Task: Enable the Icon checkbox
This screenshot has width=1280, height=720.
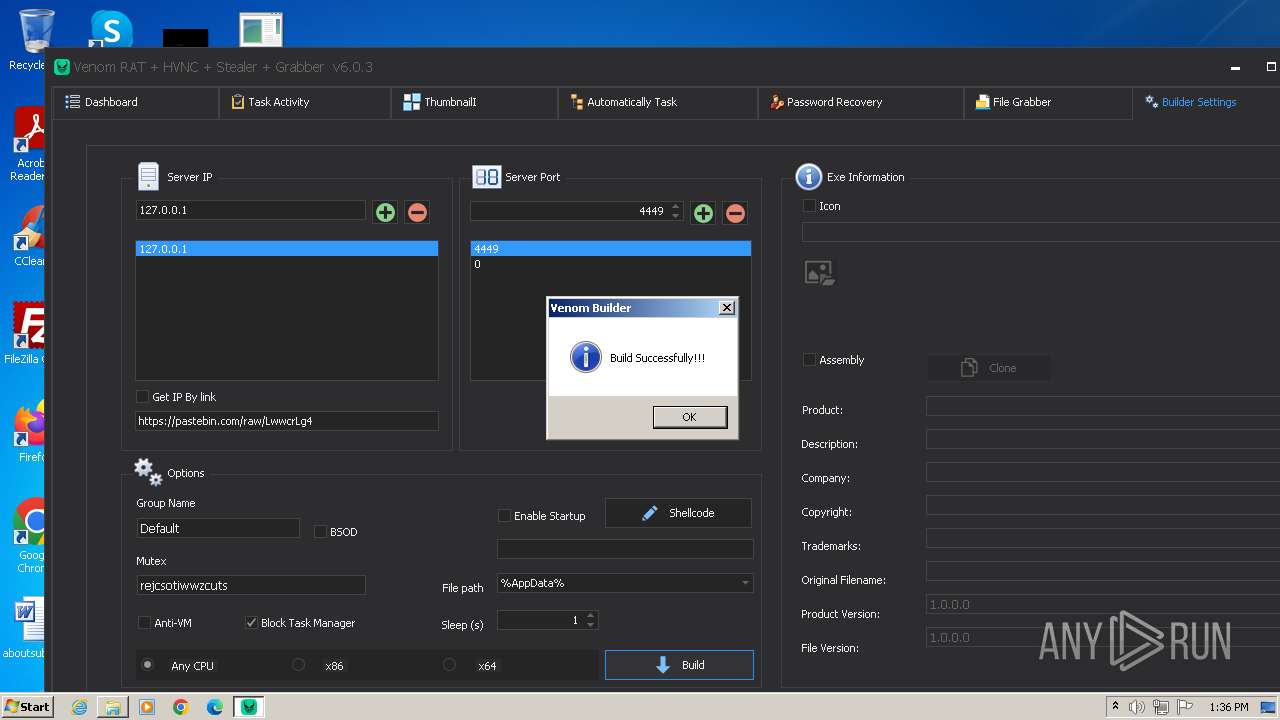Action: (x=809, y=206)
